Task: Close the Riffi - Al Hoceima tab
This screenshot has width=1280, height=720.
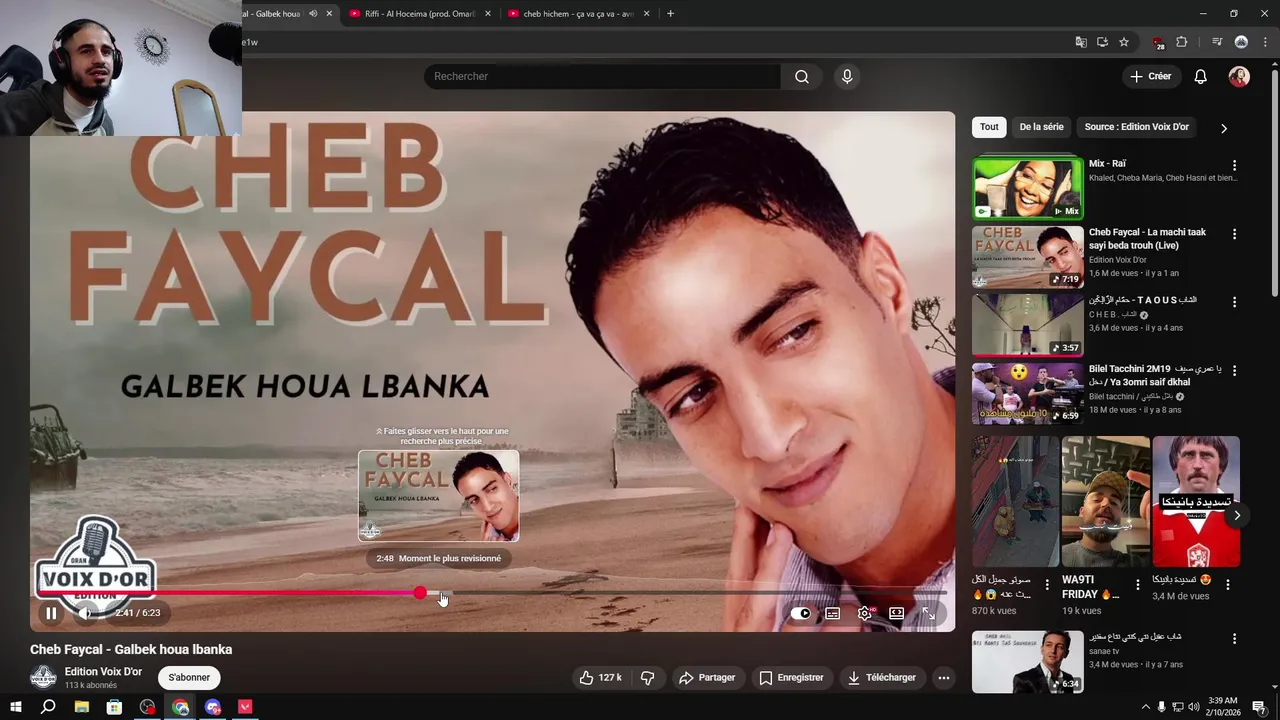Action: point(487,14)
